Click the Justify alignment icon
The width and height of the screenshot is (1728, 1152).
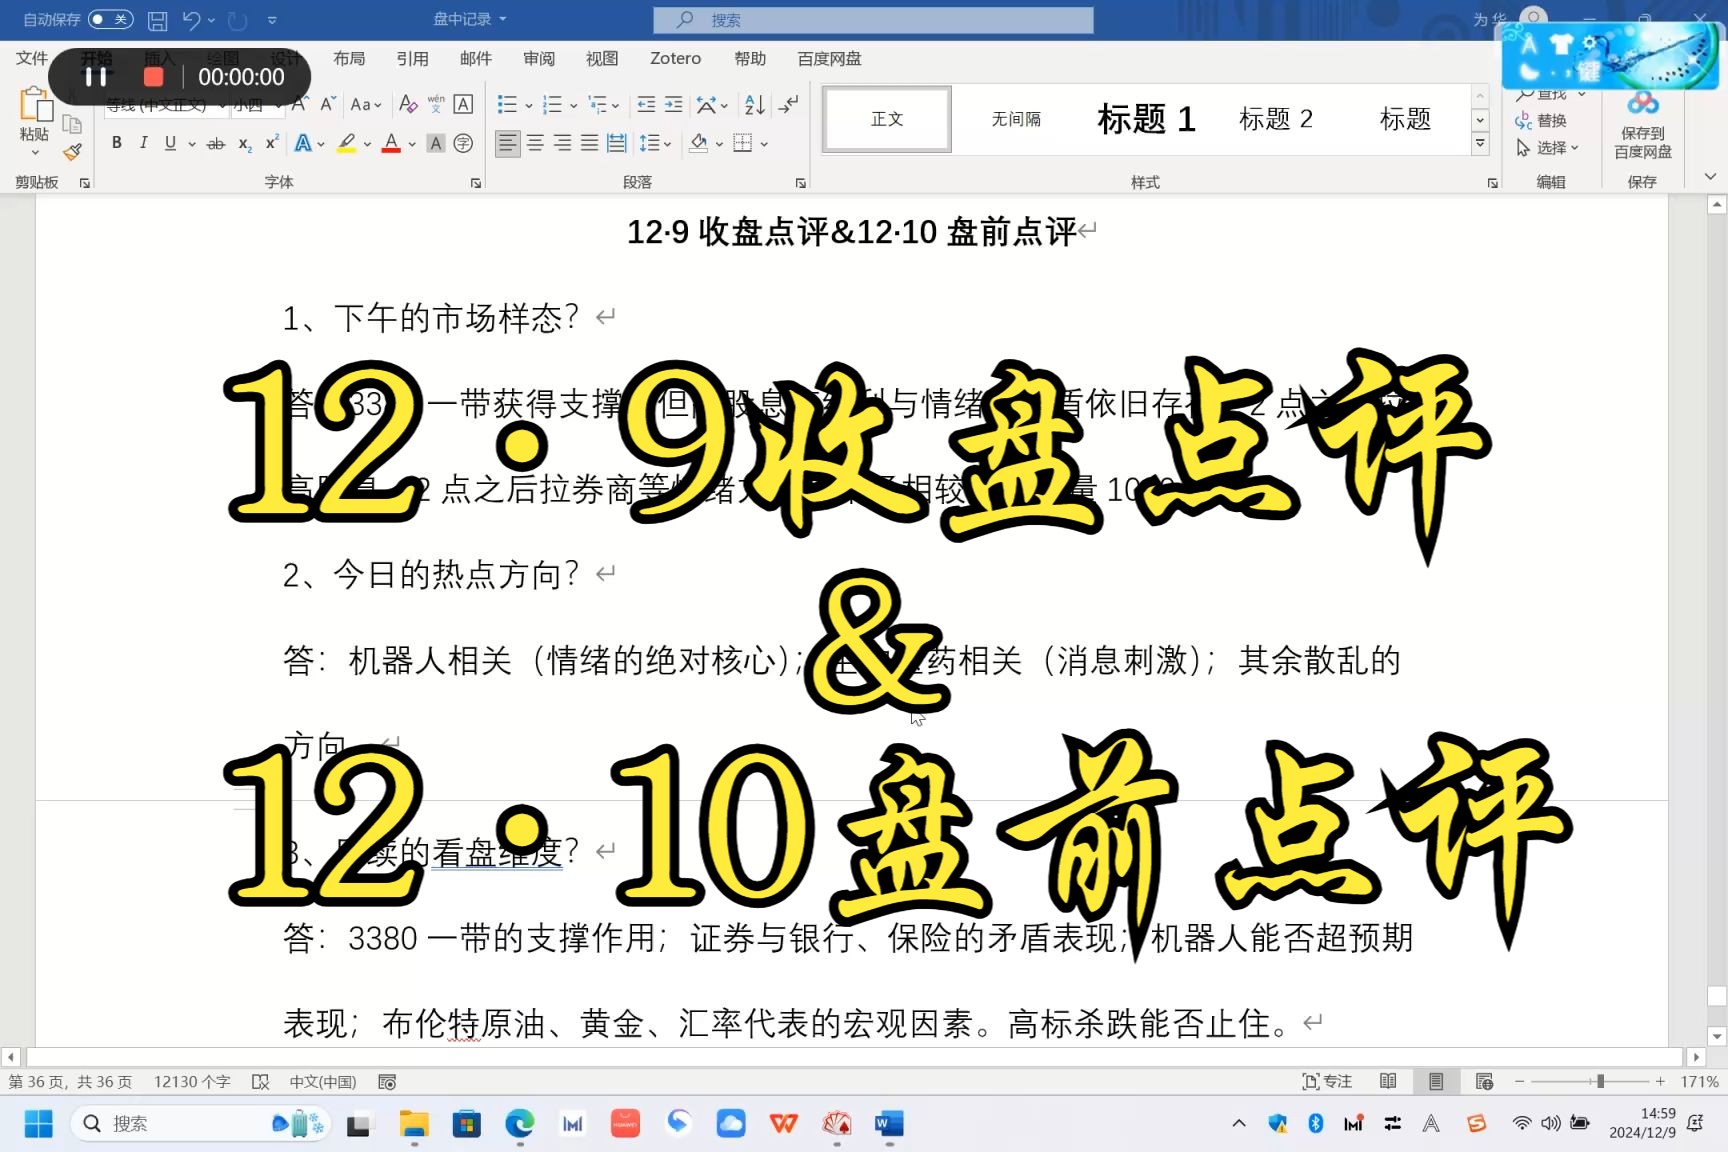pos(590,144)
